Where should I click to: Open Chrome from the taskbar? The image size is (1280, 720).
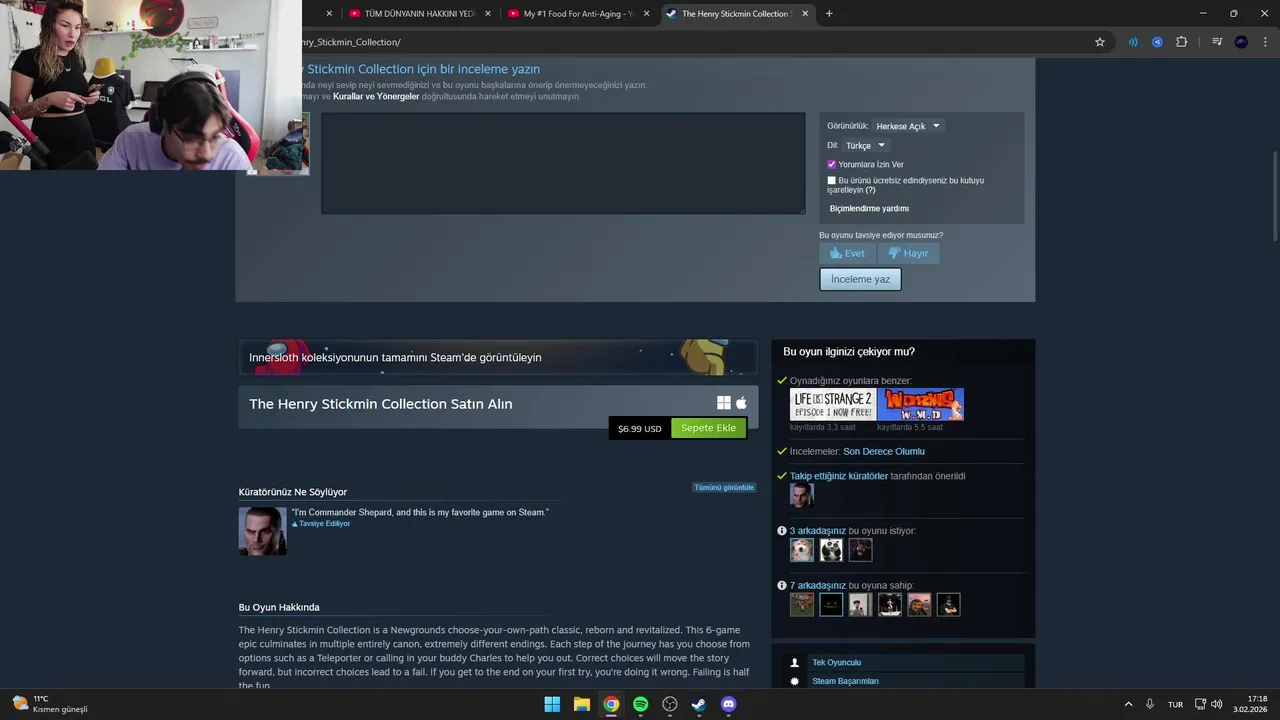pyautogui.click(x=611, y=704)
